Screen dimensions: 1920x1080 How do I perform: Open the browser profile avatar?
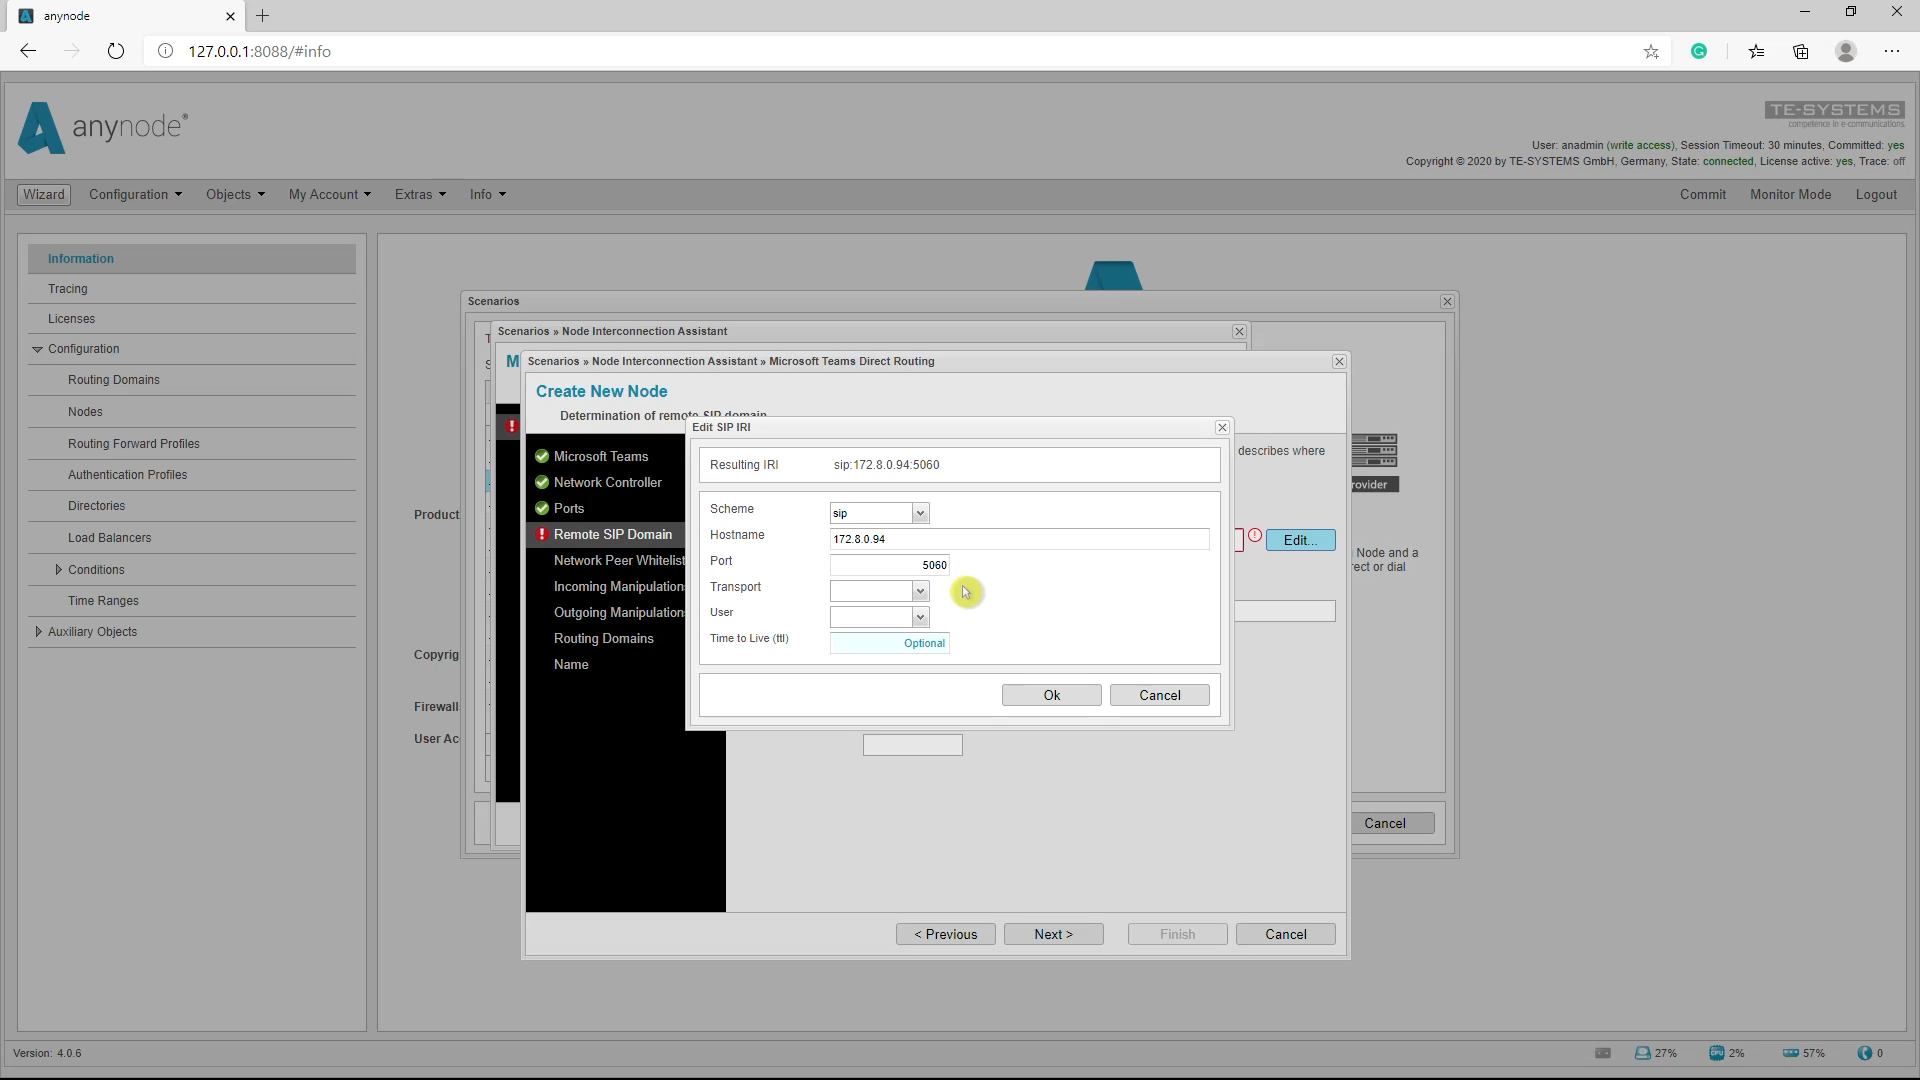pos(1846,51)
